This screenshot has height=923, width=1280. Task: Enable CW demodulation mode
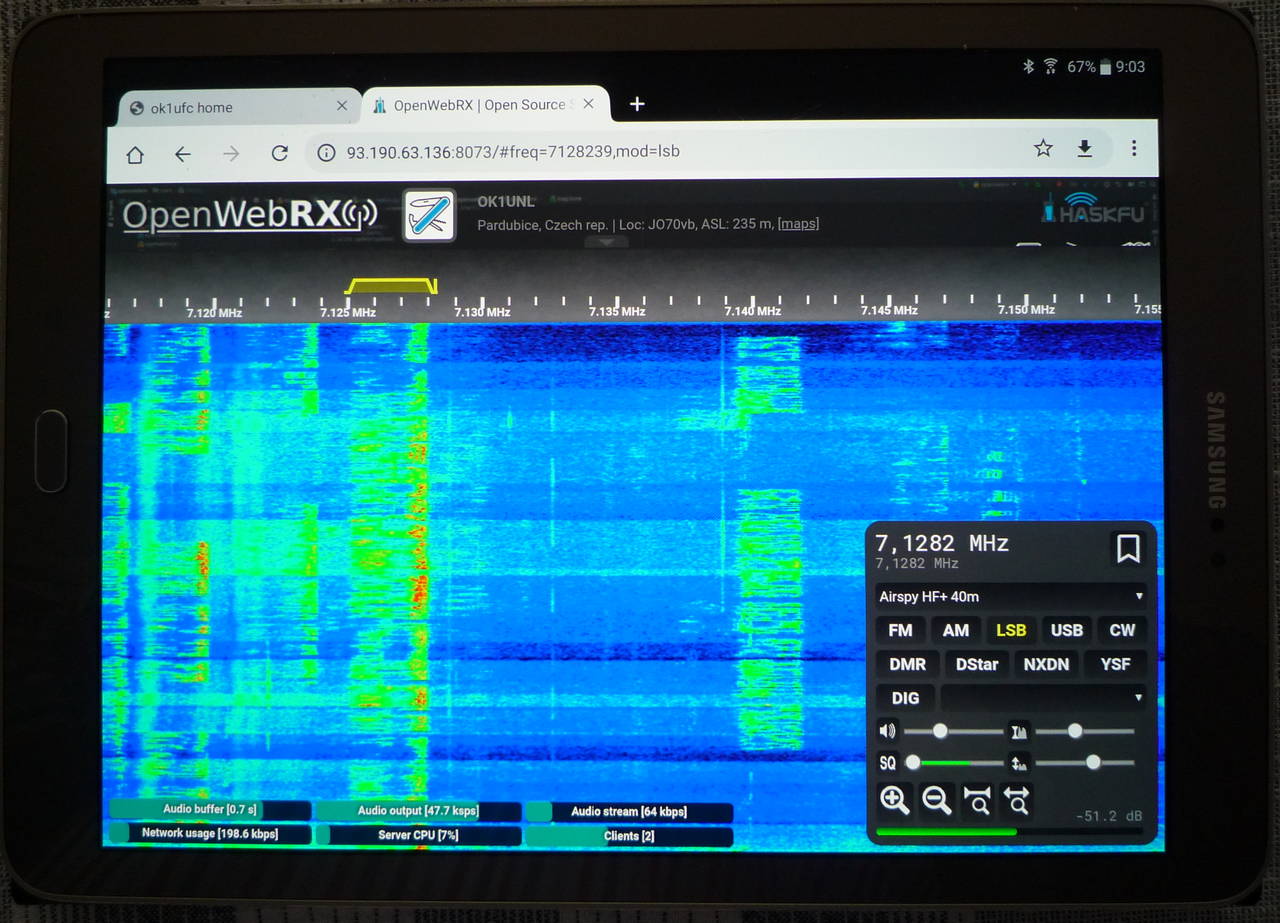[1122, 630]
